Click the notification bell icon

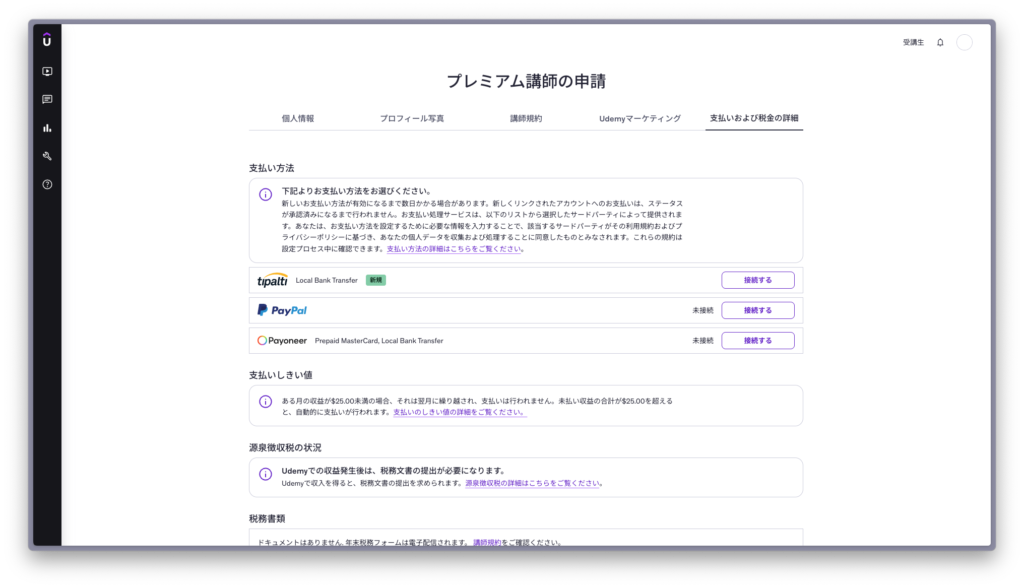[940, 42]
